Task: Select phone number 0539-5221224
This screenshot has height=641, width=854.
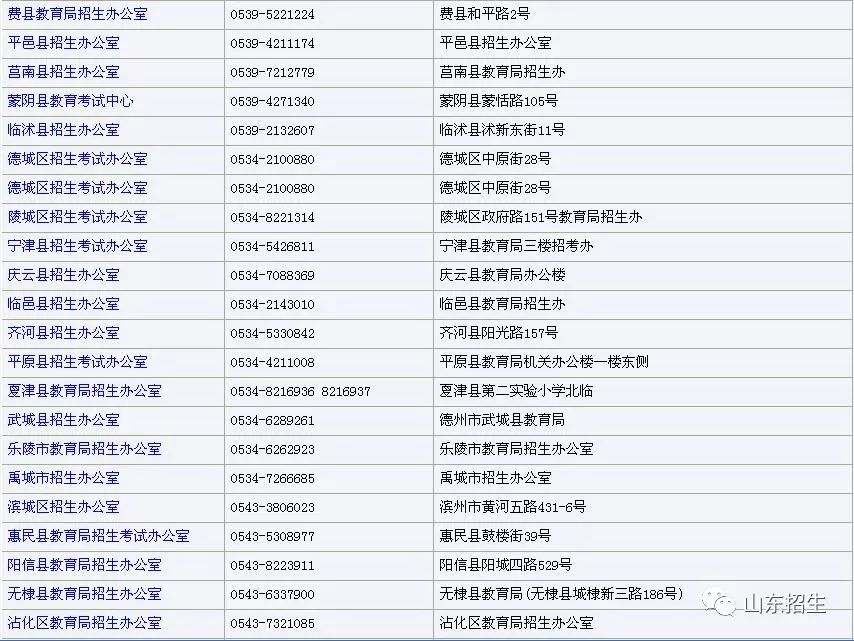Action: pos(272,15)
